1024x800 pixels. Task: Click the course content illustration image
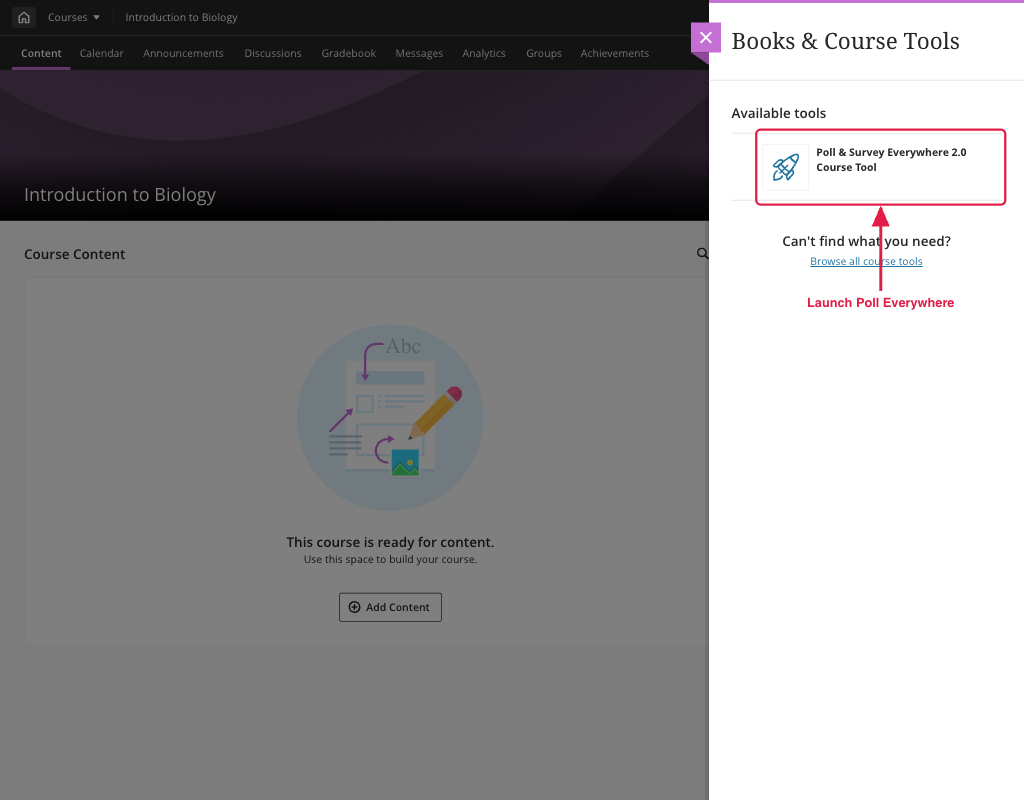391,418
